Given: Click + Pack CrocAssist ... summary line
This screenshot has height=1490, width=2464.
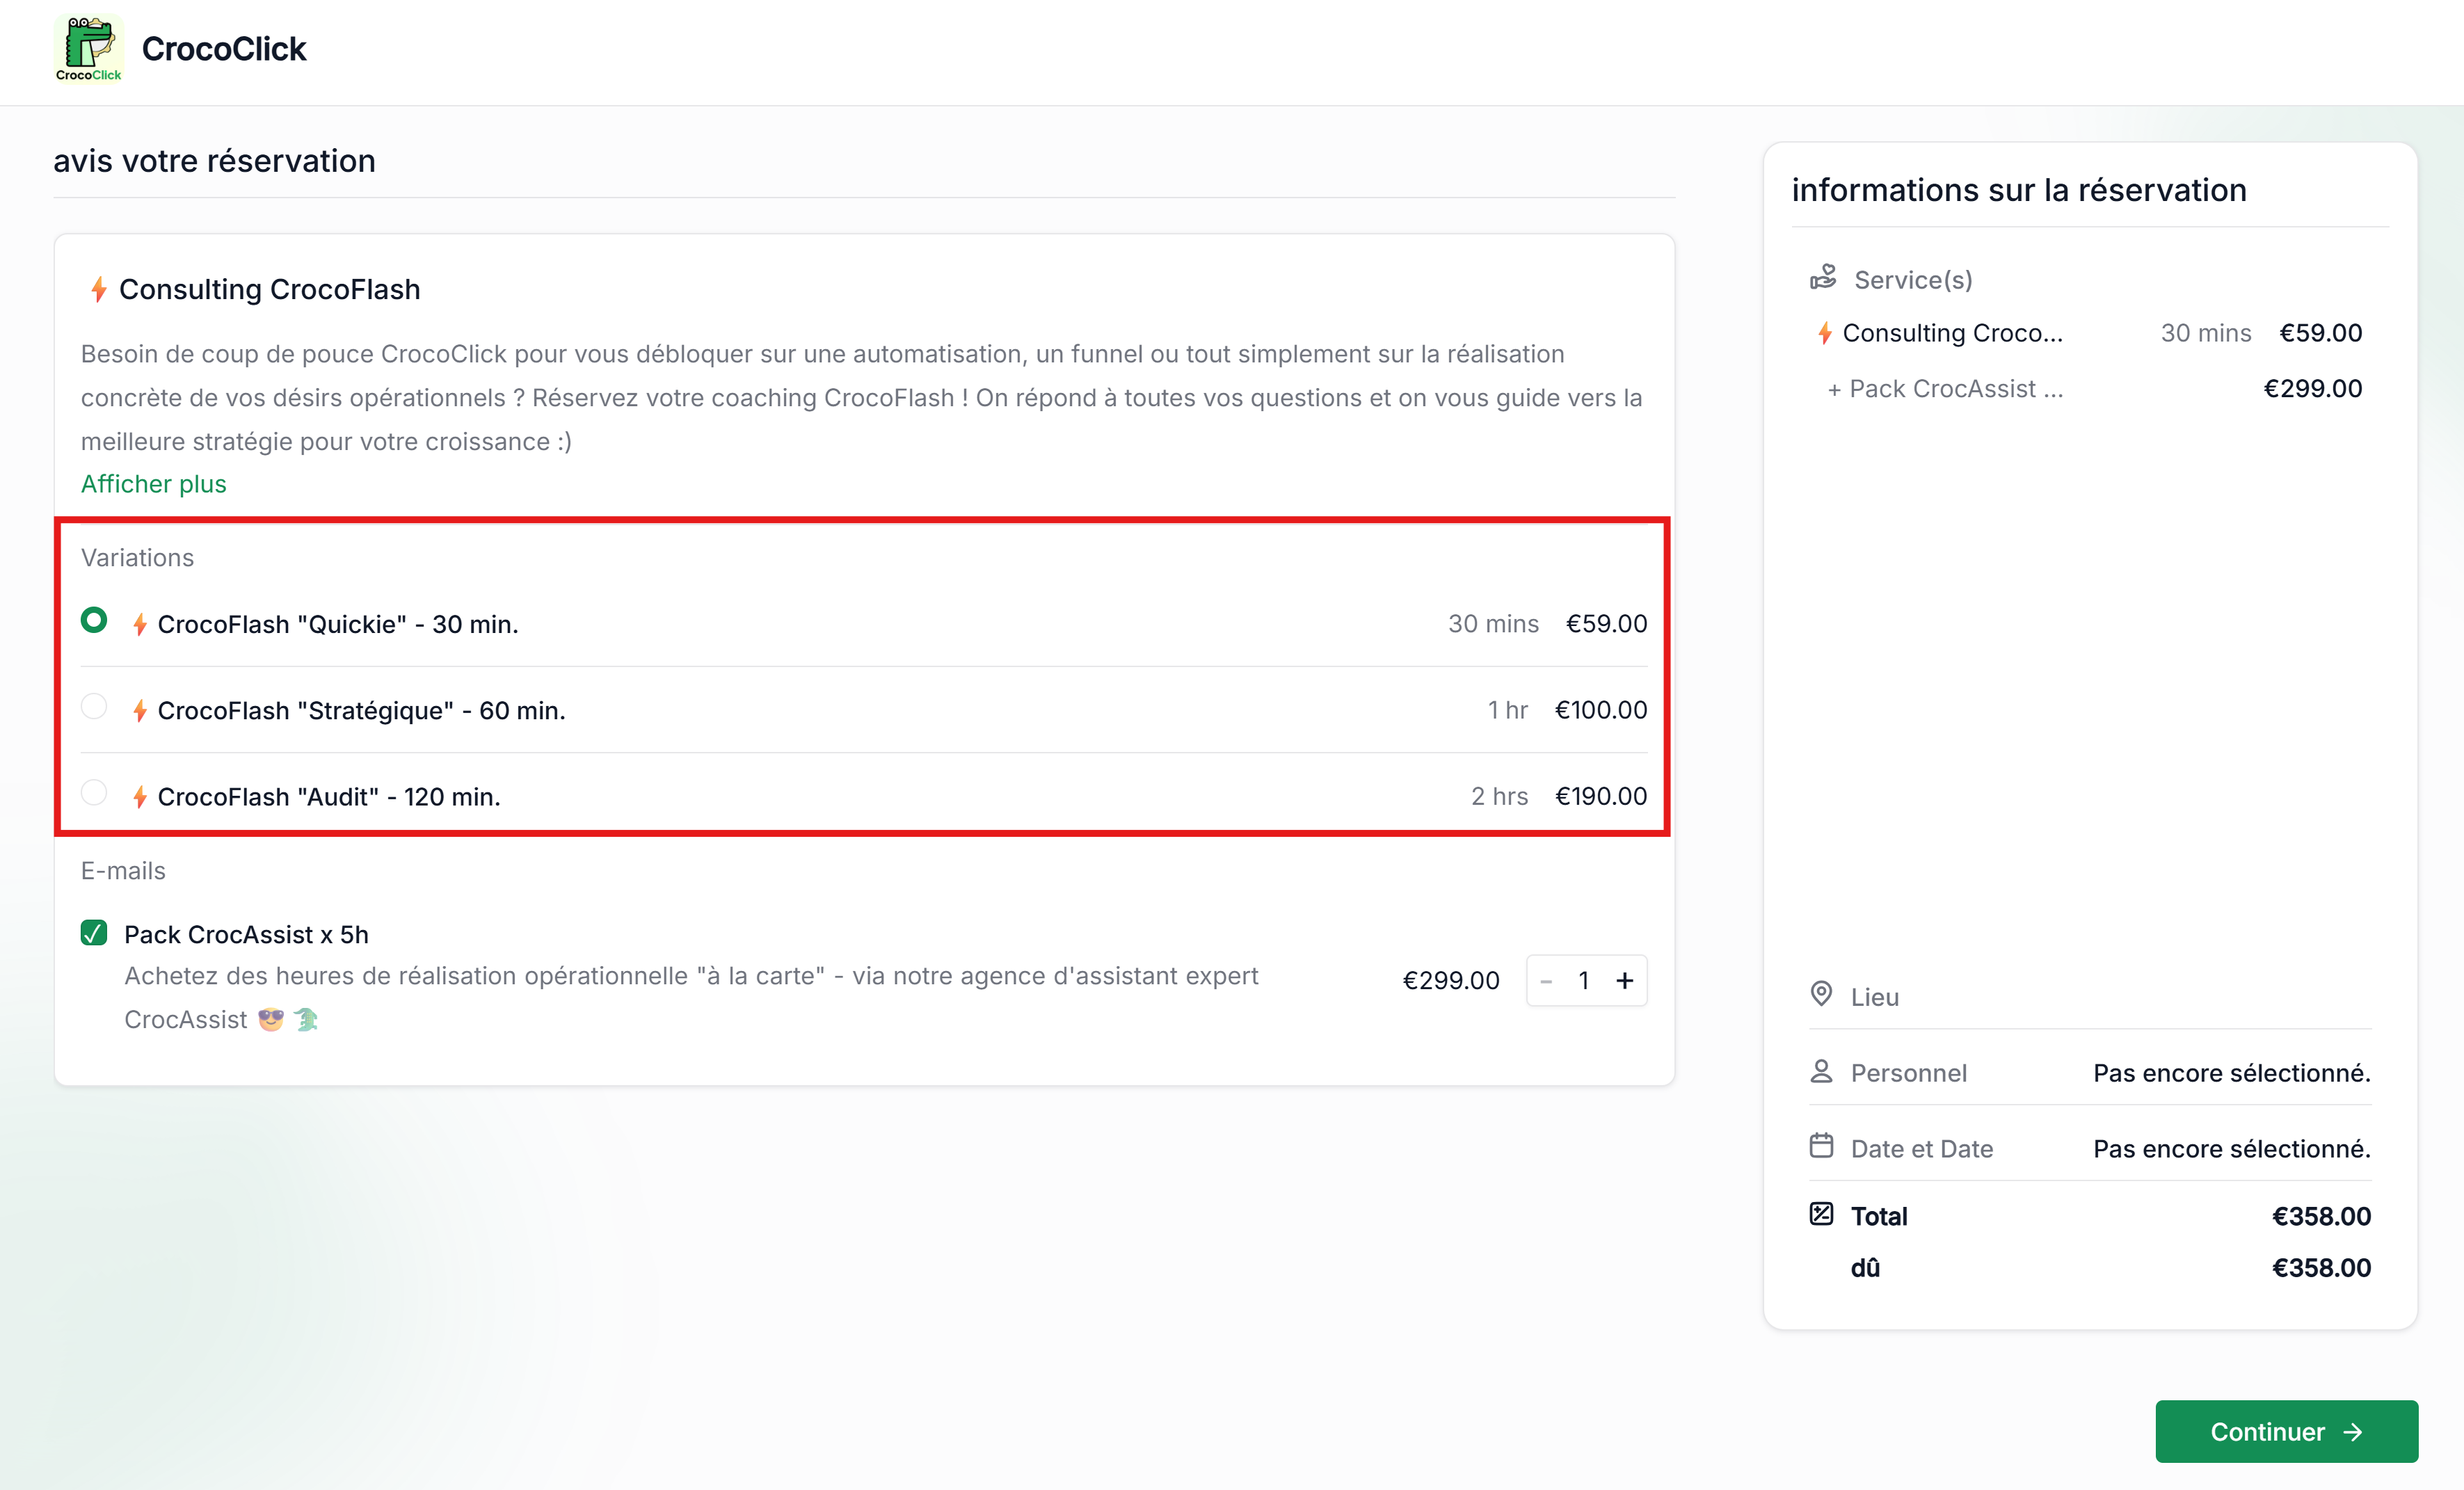Looking at the screenshot, I should 1945,389.
